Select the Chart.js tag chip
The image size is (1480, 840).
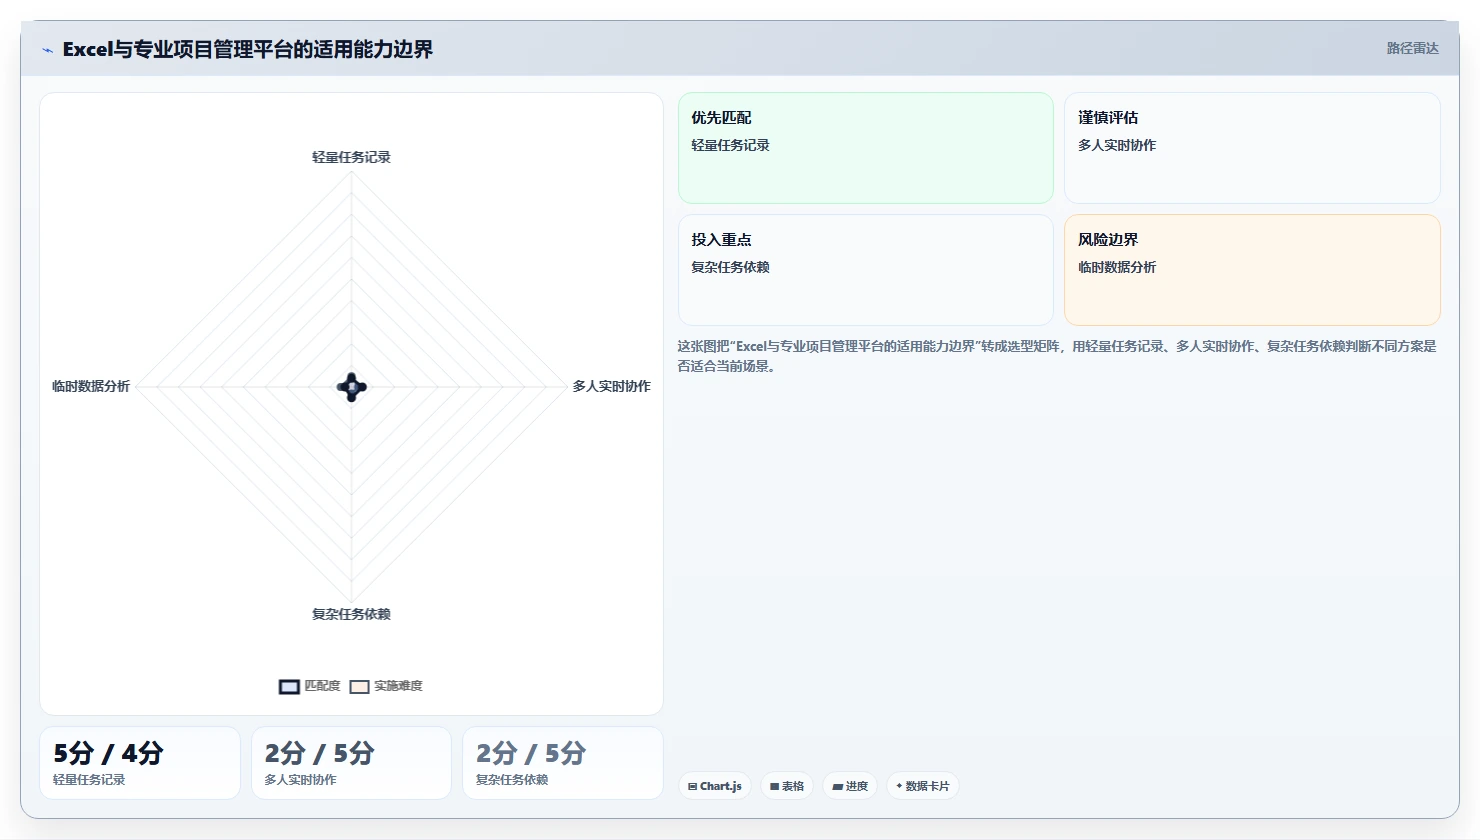coord(715,786)
